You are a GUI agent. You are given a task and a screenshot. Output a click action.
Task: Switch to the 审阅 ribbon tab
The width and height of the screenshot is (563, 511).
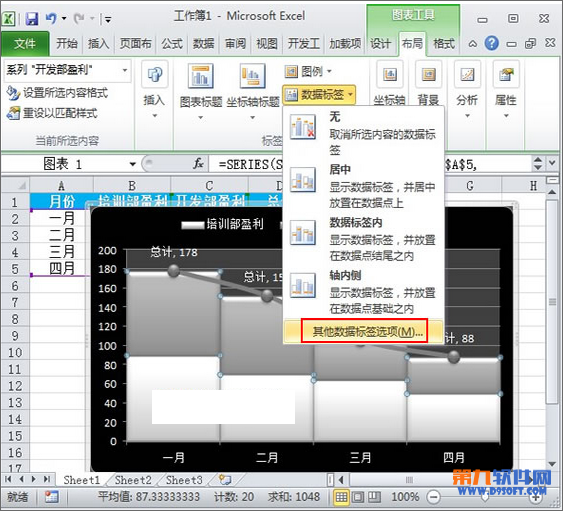click(x=235, y=44)
